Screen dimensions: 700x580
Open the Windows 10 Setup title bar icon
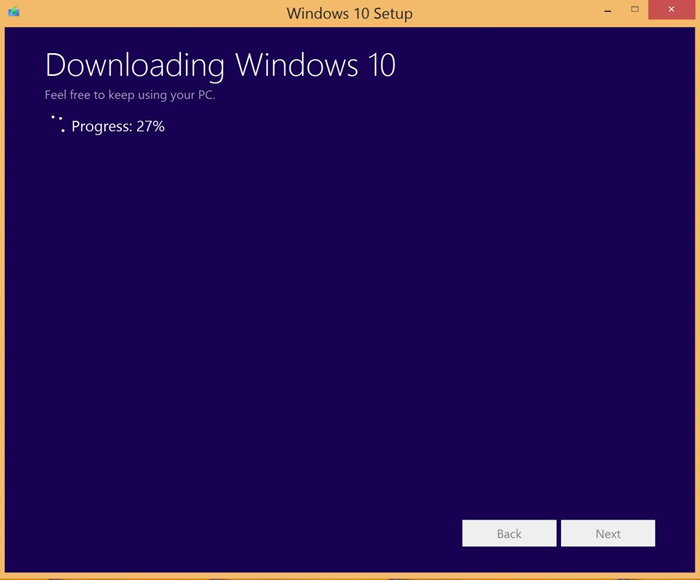[14, 11]
